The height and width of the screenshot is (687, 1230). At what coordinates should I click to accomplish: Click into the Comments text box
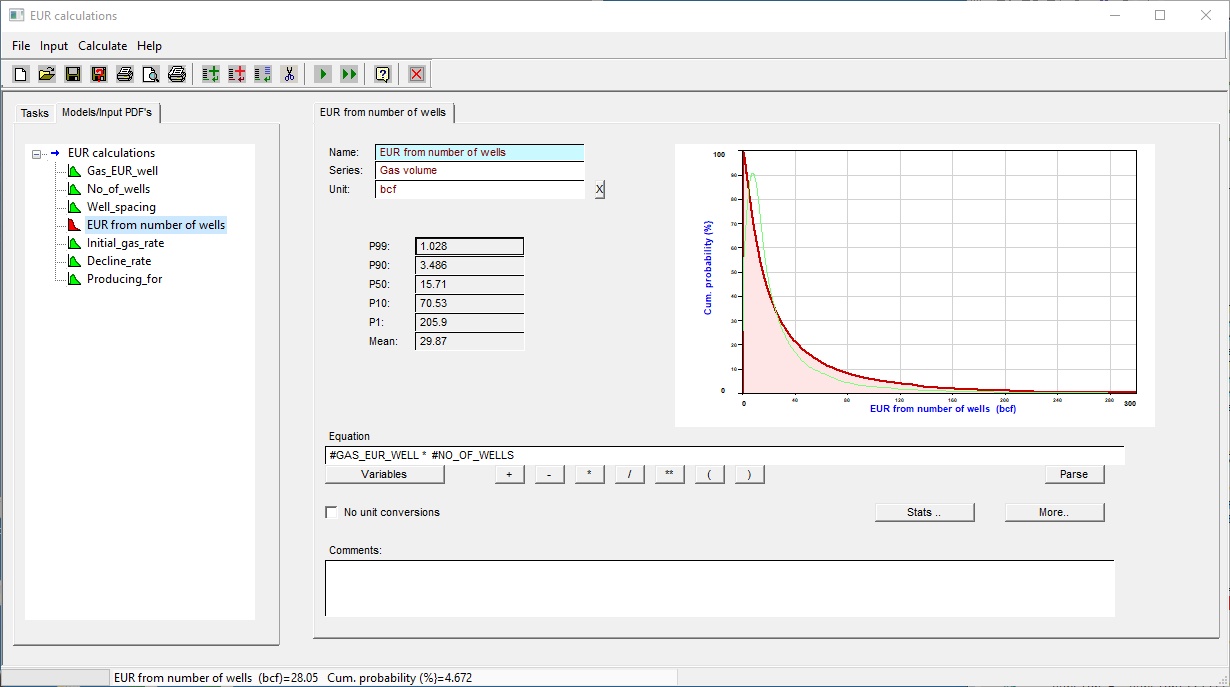(x=719, y=588)
